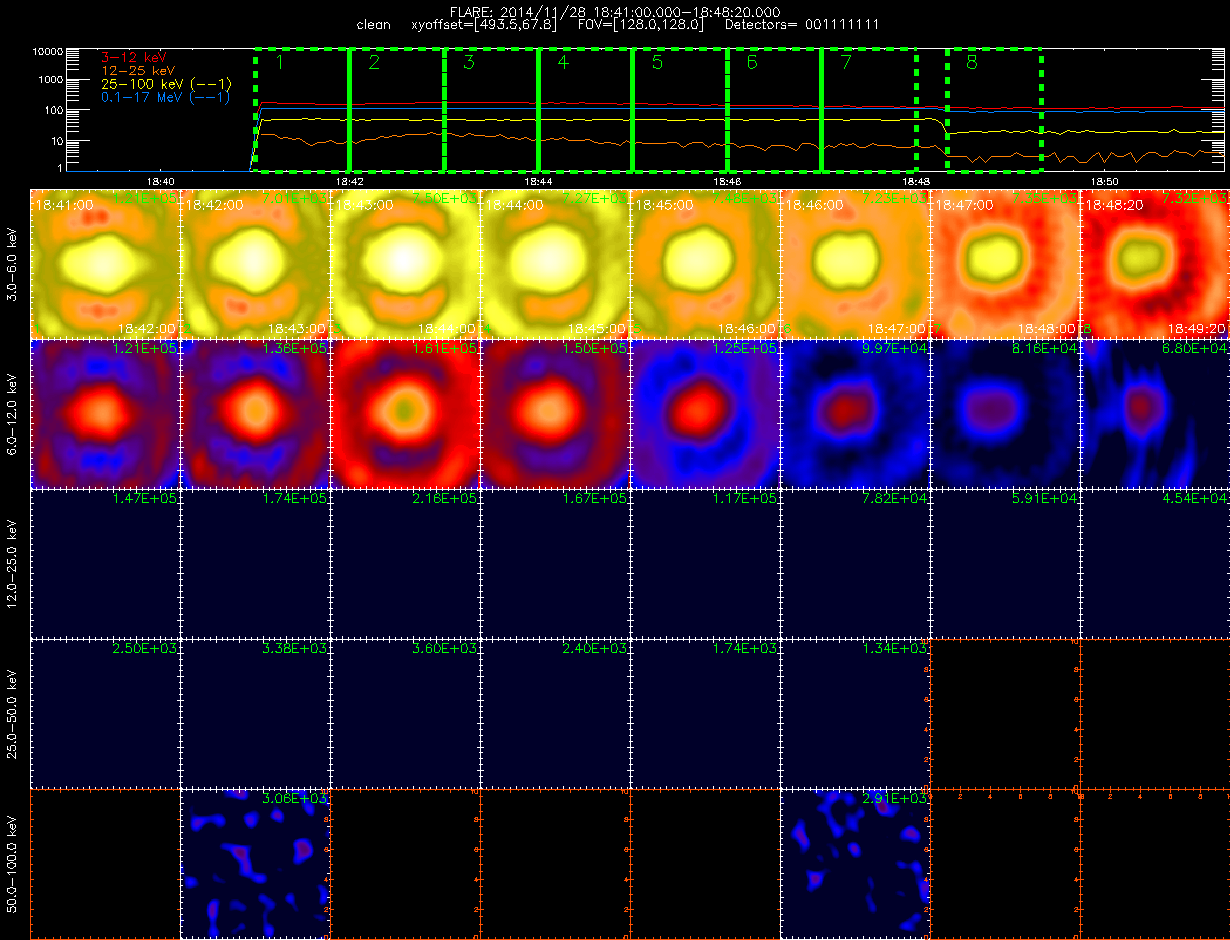The height and width of the screenshot is (940, 1230).
Task: Select the 6-12 keV image labeled 8.16E+04
Action: (1006, 414)
